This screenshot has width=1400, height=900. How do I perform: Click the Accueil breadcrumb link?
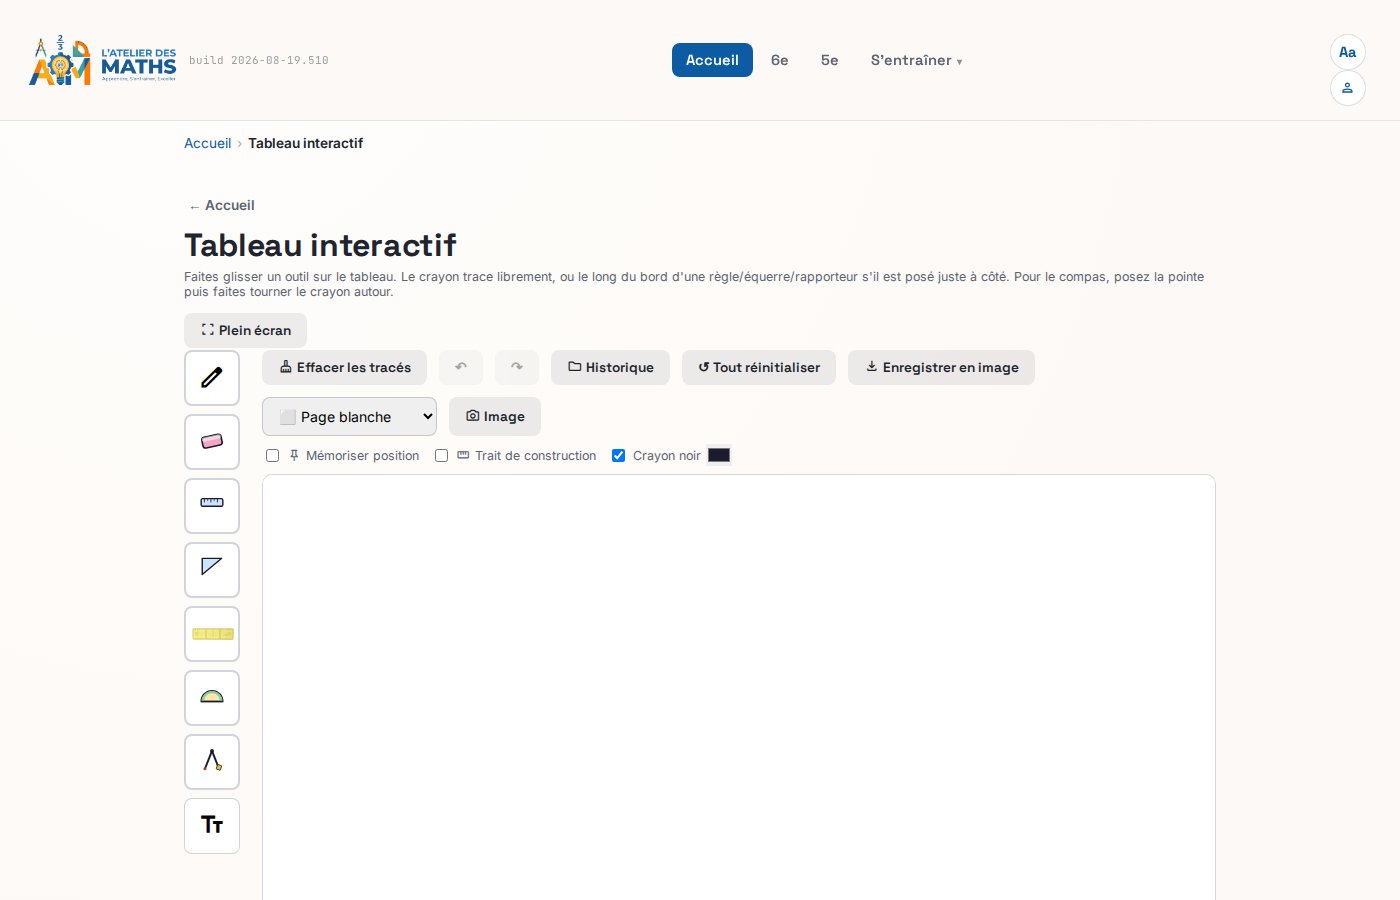click(x=207, y=143)
